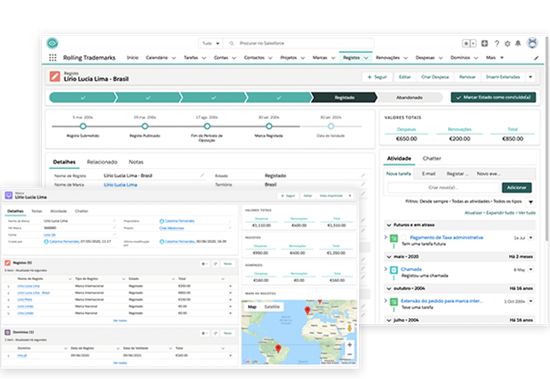Click Ver todos under the Registos list
This screenshot has height=379, width=550.
coord(120,320)
